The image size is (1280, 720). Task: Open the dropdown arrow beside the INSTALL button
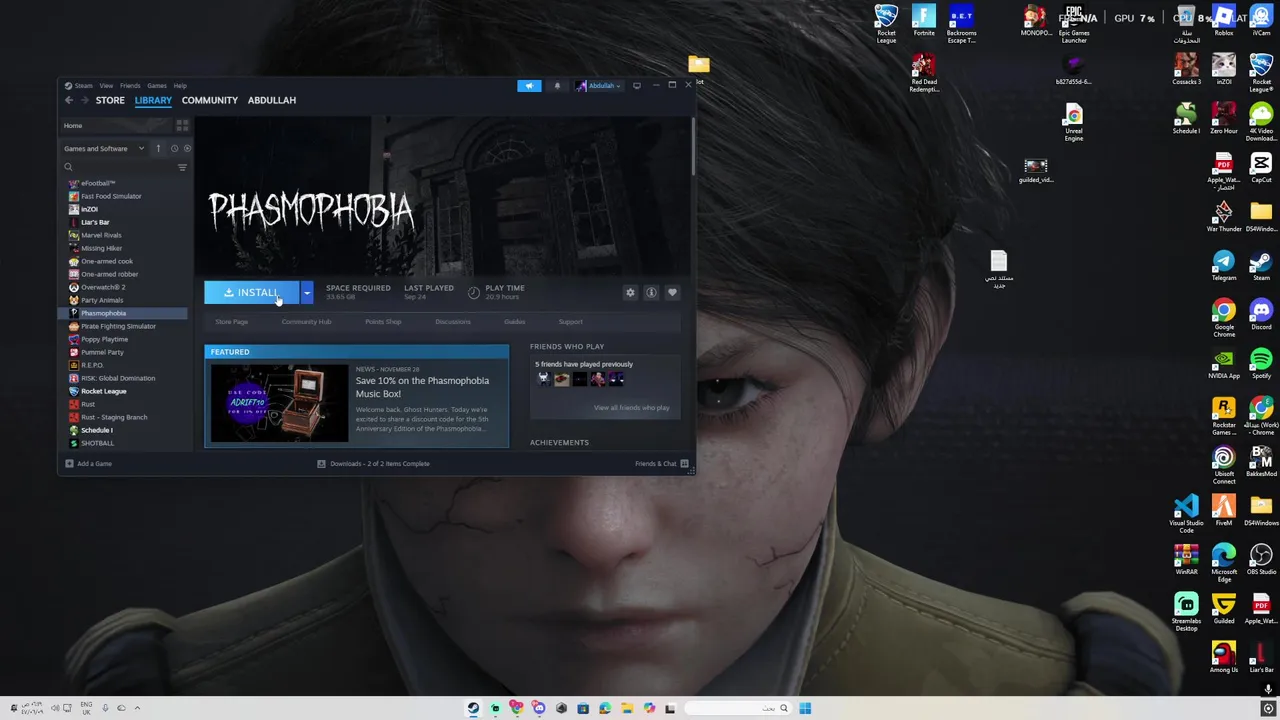(x=307, y=292)
